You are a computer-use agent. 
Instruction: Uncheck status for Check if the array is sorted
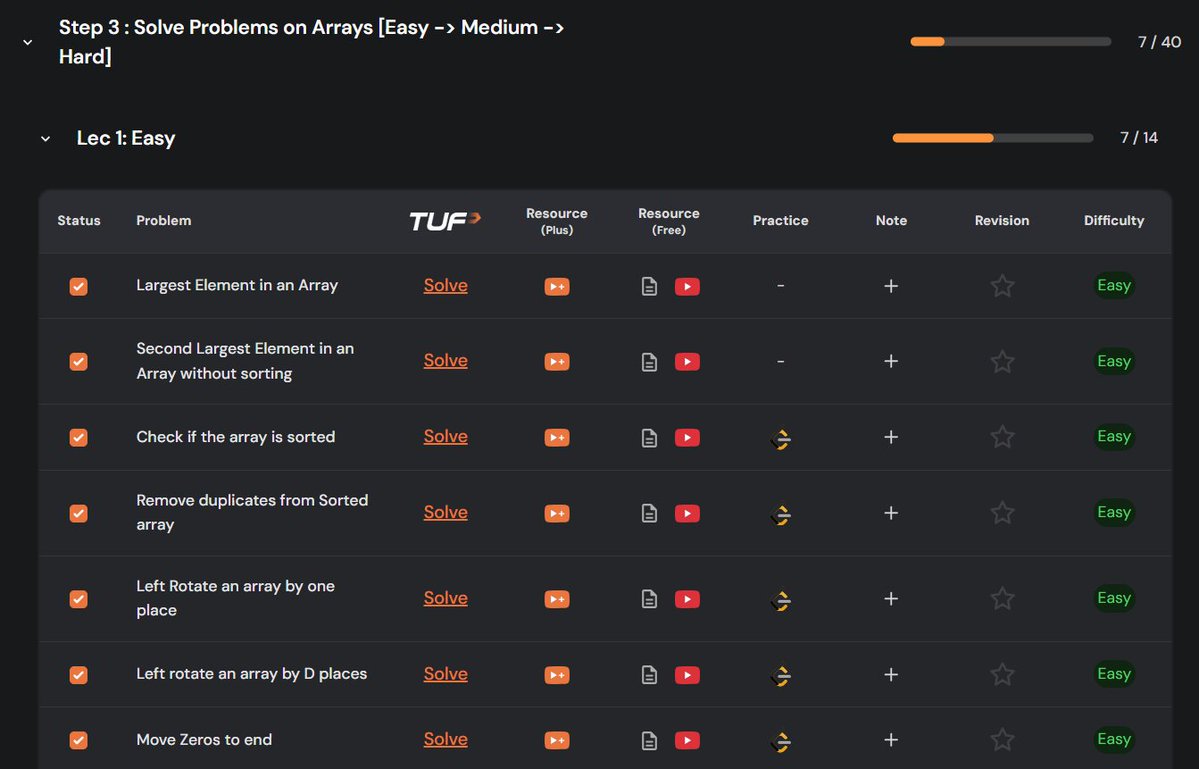78,436
